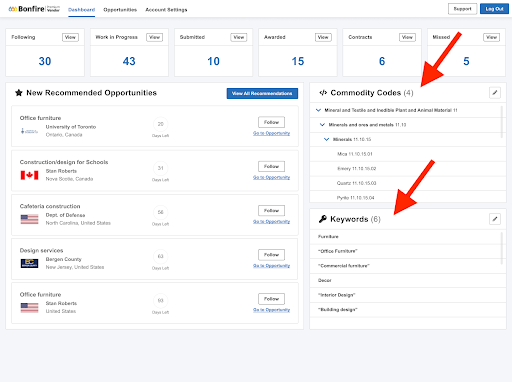Follow Stan Roberts Office furniture opportunity
The height and width of the screenshot is (382, 512).
point(271,299)
